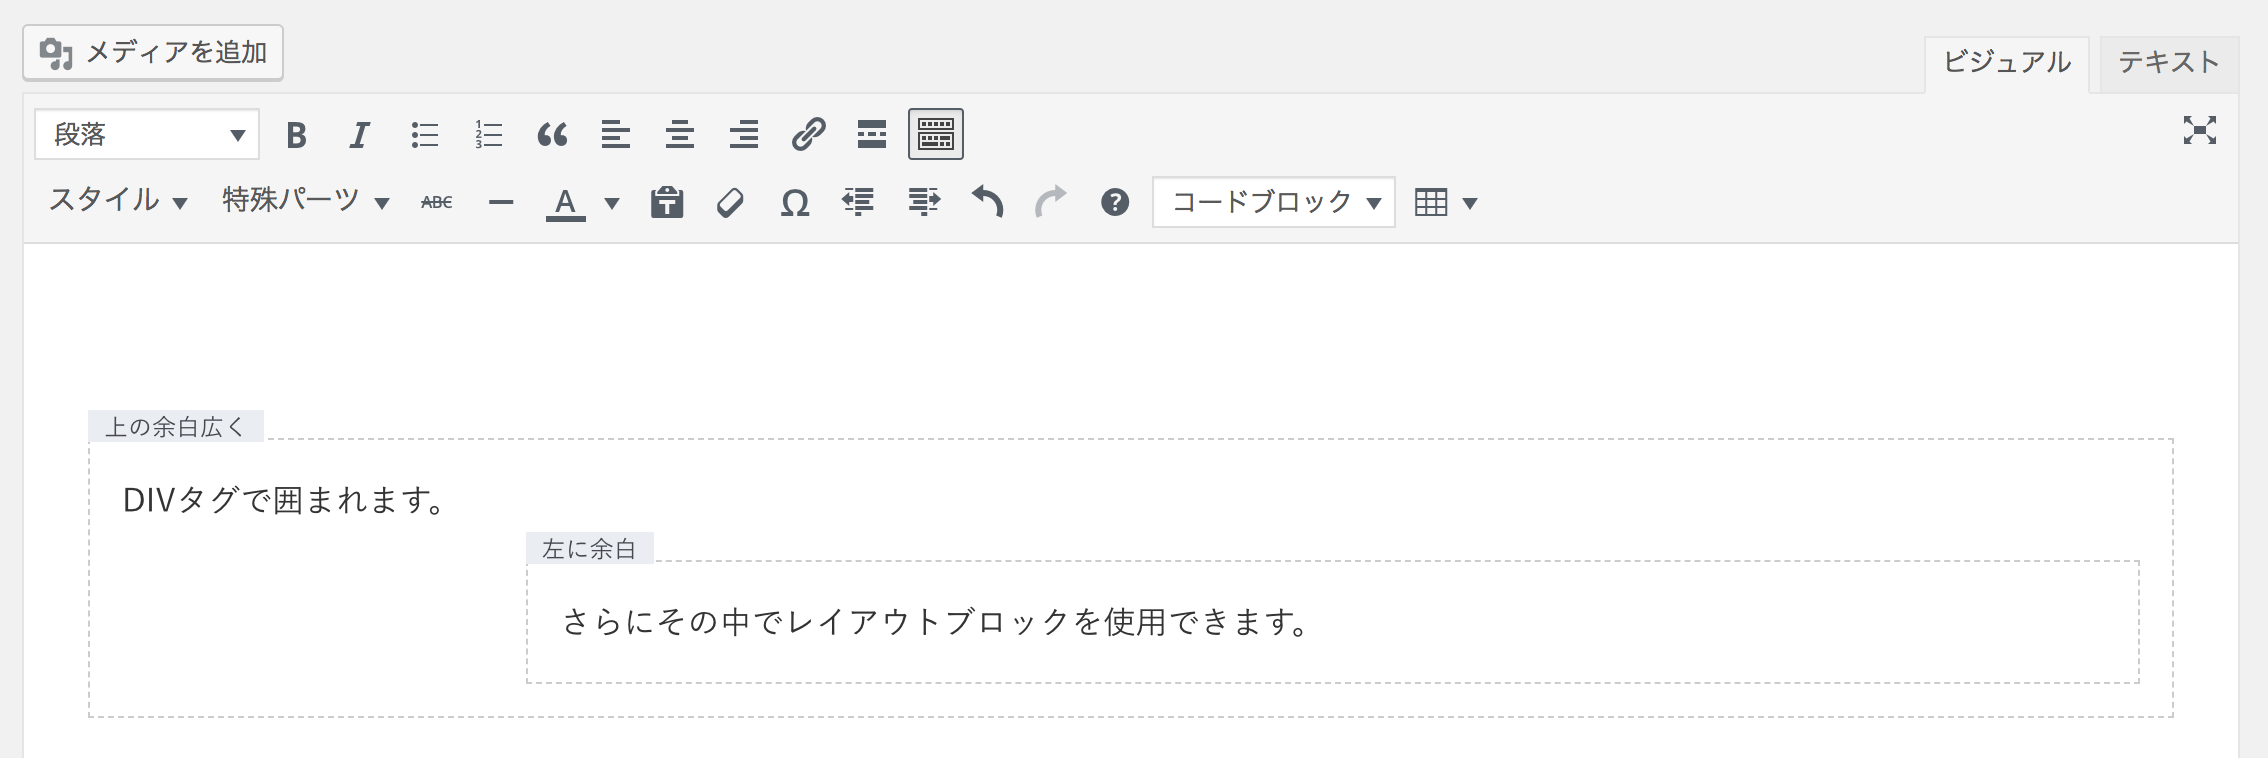Click the さらにその中でレイアウトブロック text line
The width and height of the screenshot is (2268, 758).
(936, 622)
